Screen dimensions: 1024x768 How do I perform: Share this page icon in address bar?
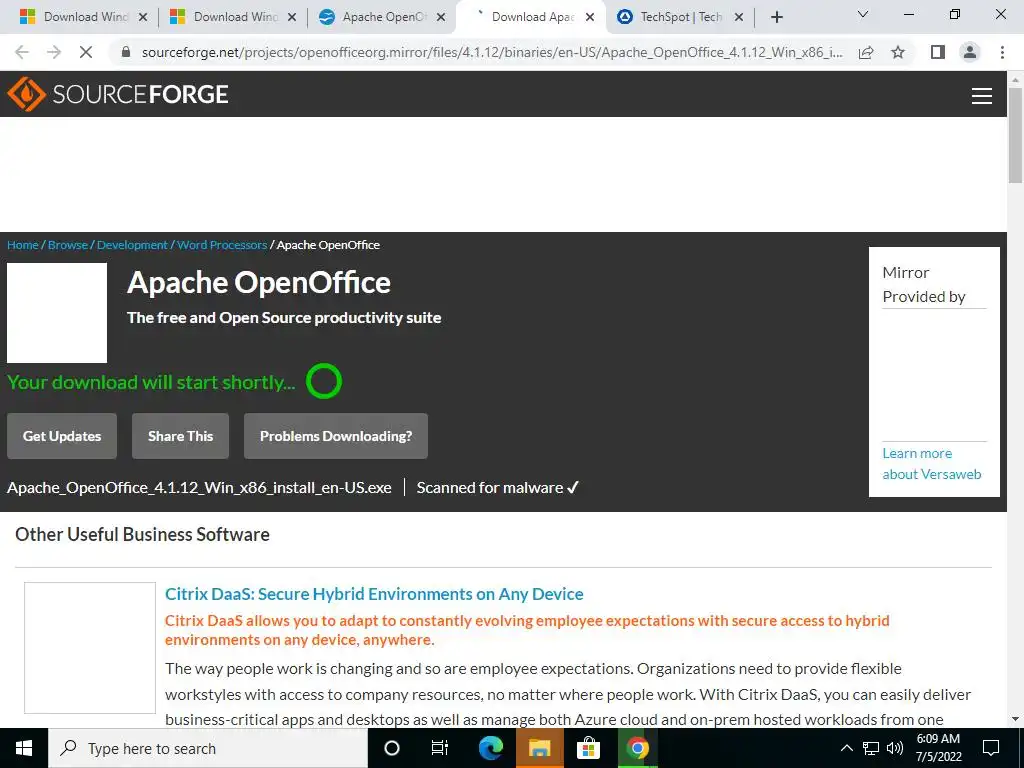[x=867, y=52]
